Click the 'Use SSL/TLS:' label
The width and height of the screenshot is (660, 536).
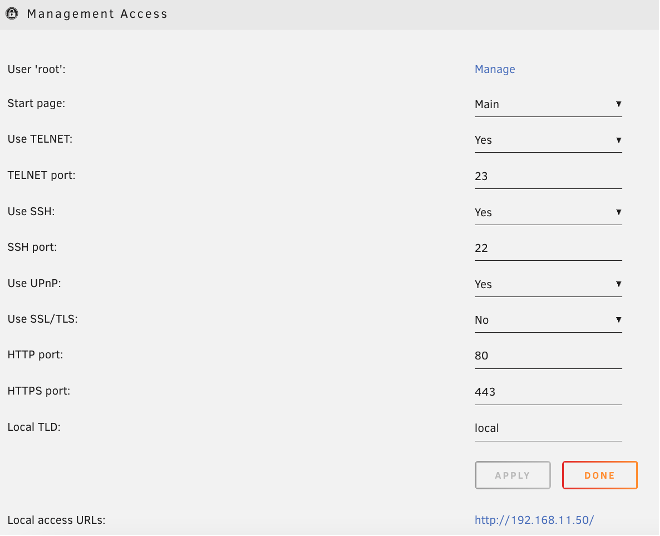[x=43, y=320]
